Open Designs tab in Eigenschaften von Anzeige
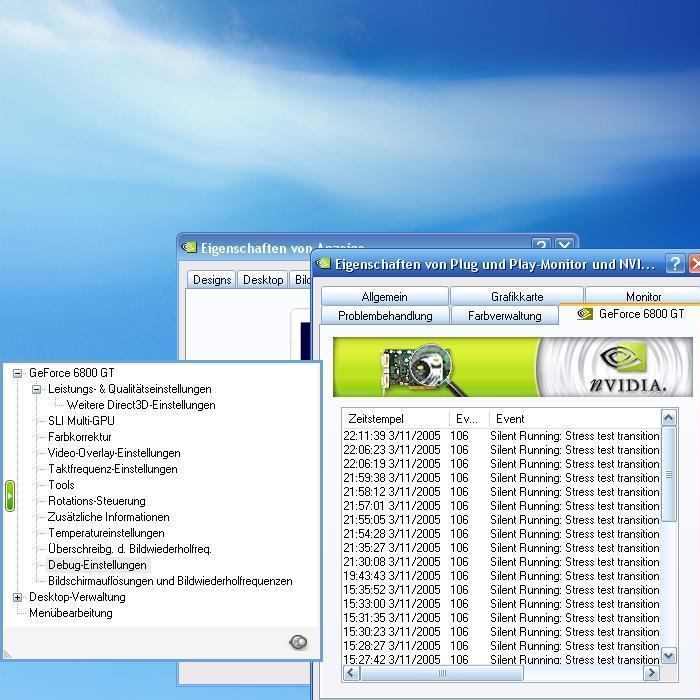This screenshot has height=700, width=700. tap(212, 279)
